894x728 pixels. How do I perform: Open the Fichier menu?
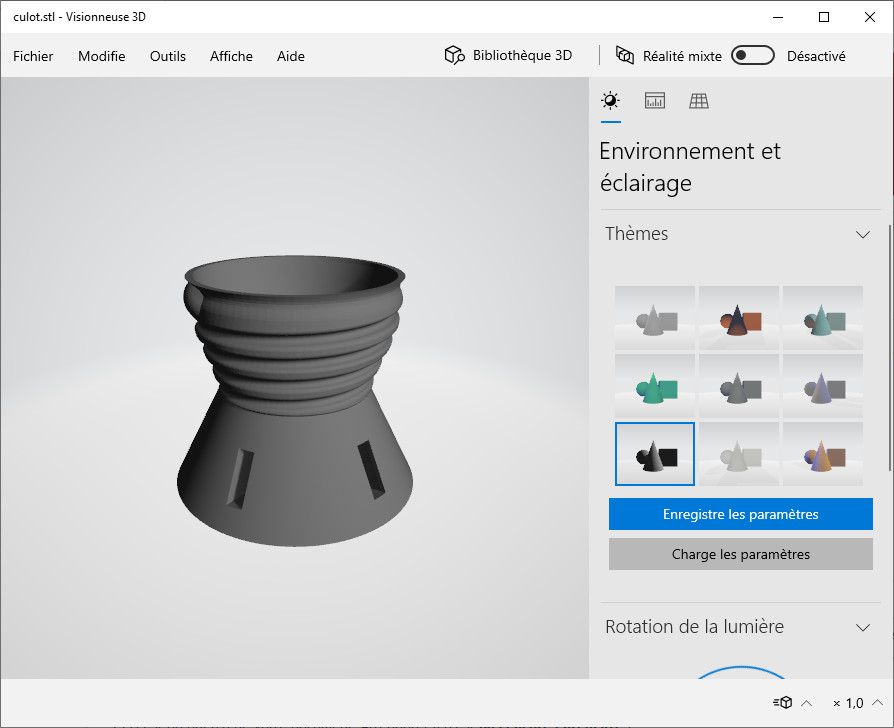33,56
